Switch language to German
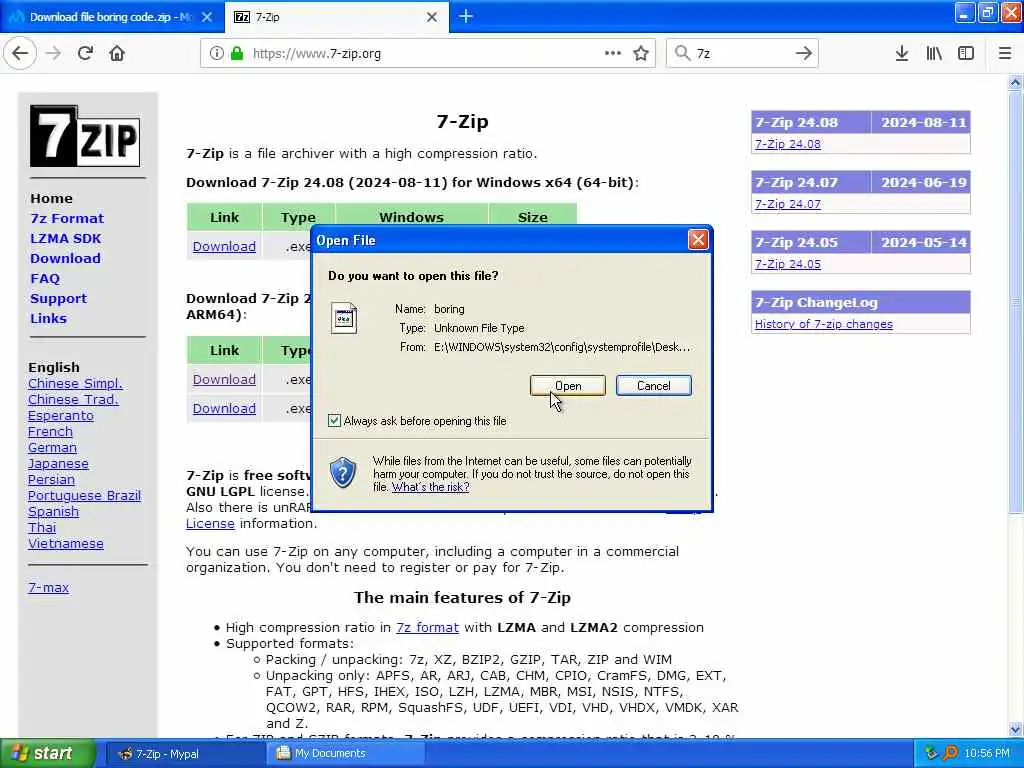Screen dimensions: 1024x768 point(52,447)
